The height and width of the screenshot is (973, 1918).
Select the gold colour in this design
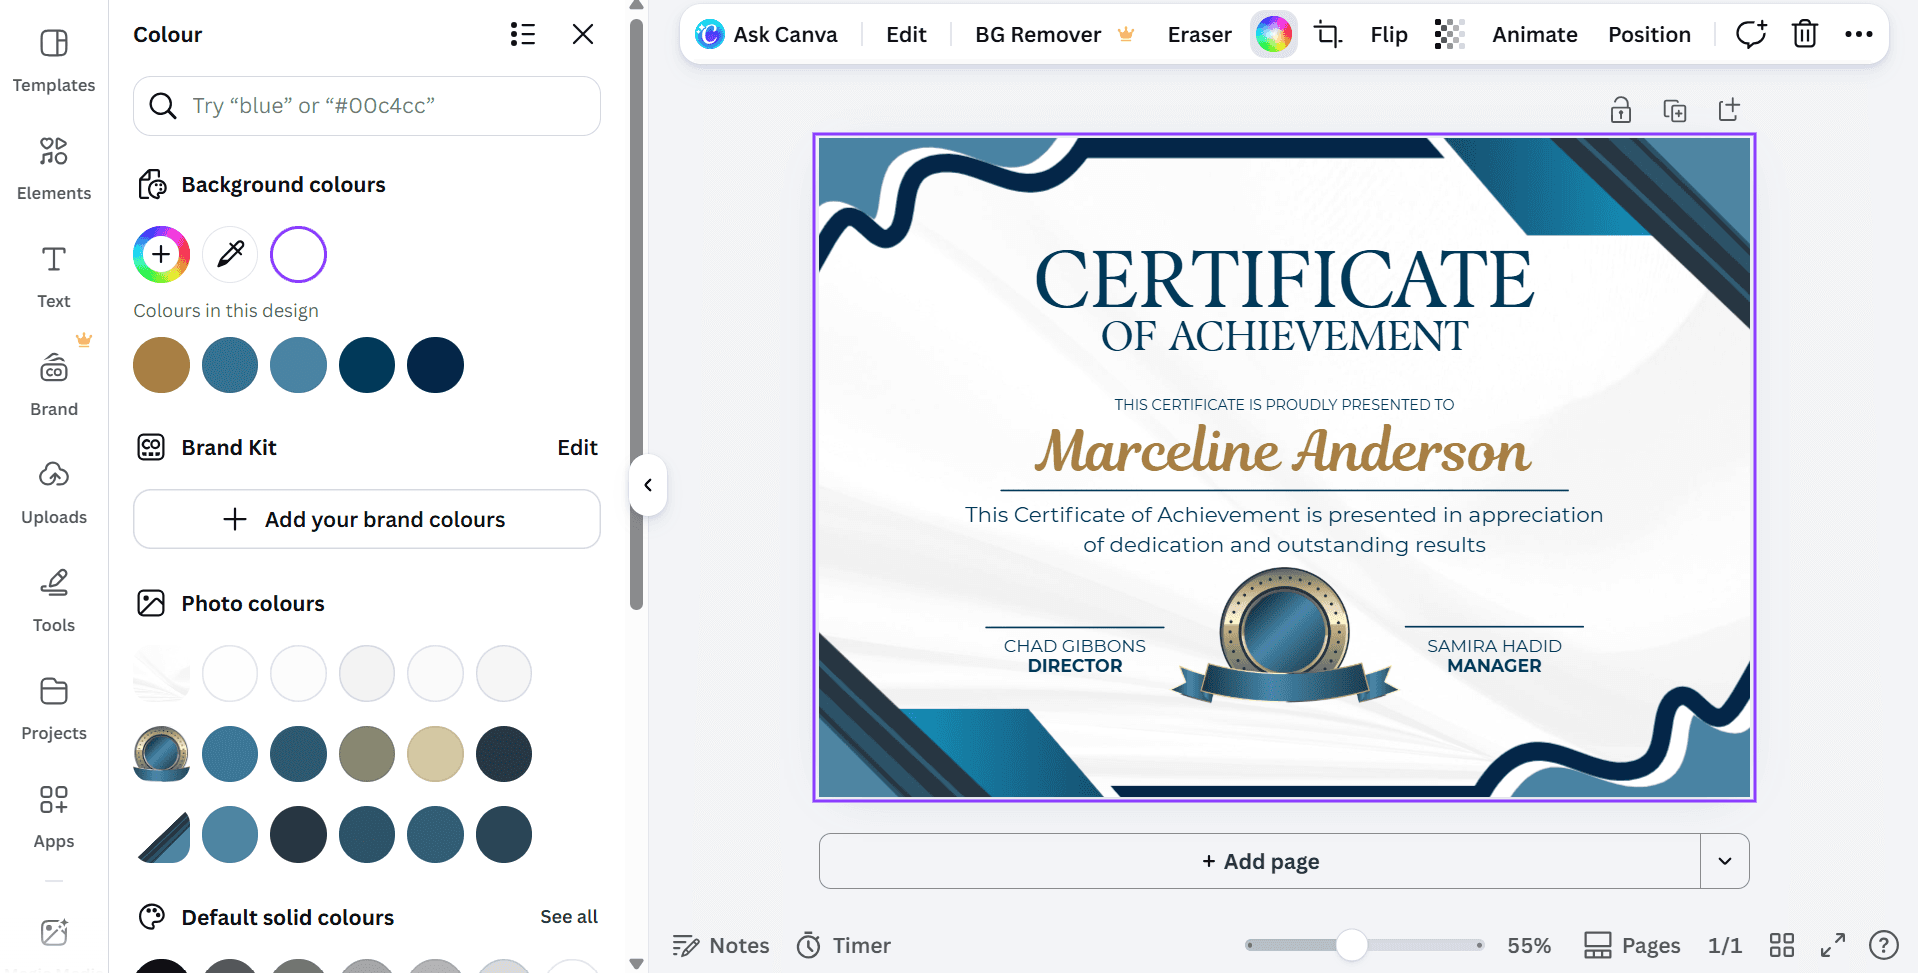coord(161,365)
